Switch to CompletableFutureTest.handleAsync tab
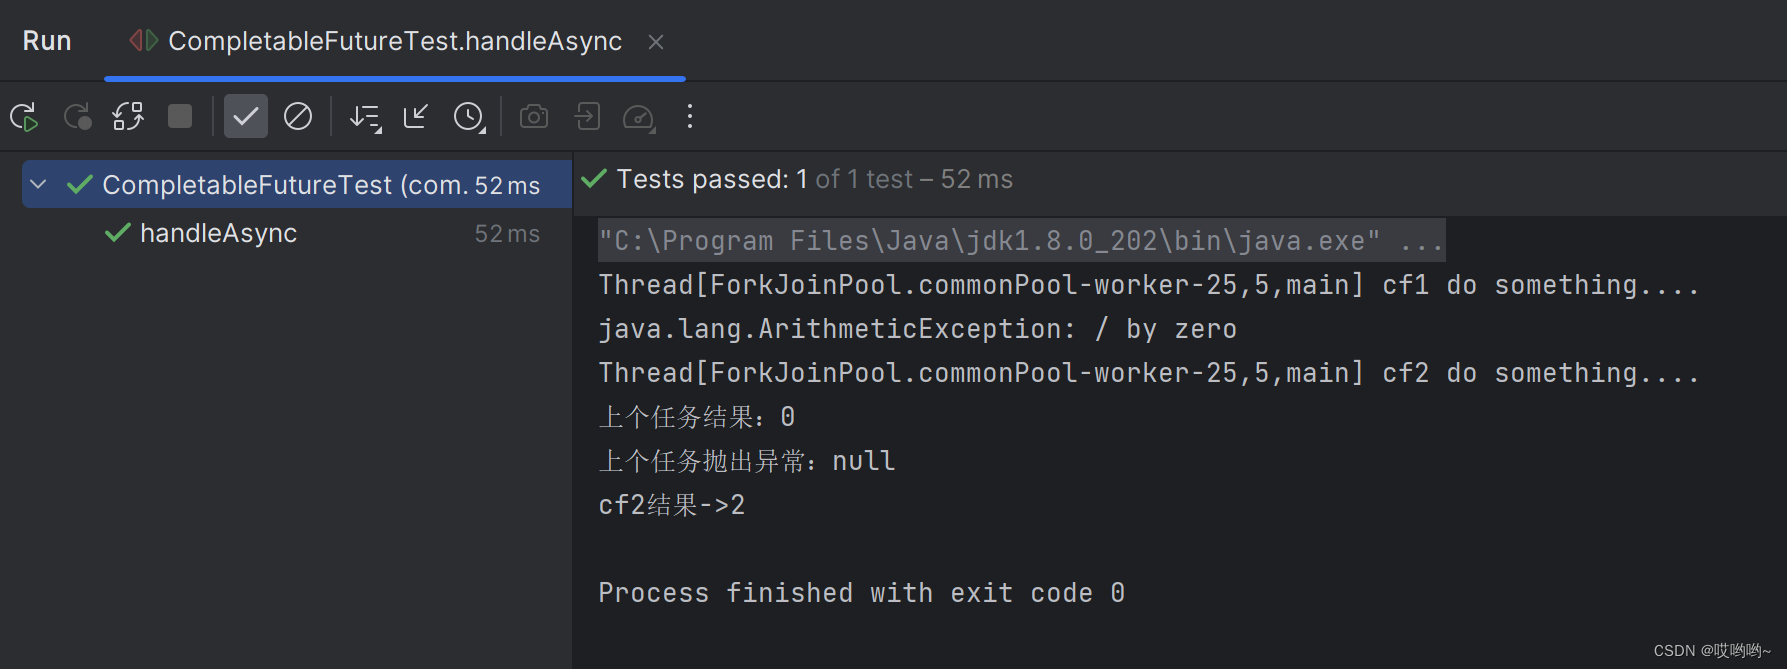This screenshot has height=669, width=1787. click(x=394, y=41)
